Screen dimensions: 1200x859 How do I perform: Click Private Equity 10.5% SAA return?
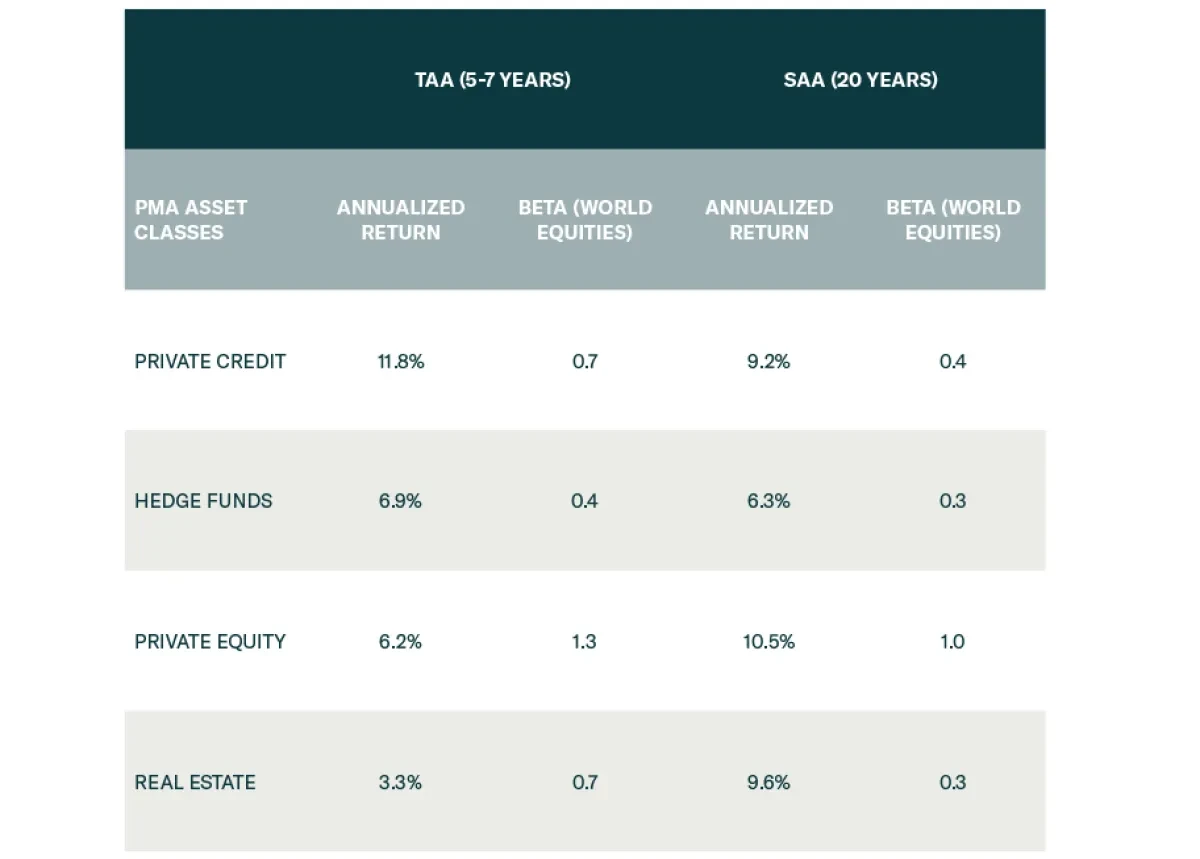768,642
